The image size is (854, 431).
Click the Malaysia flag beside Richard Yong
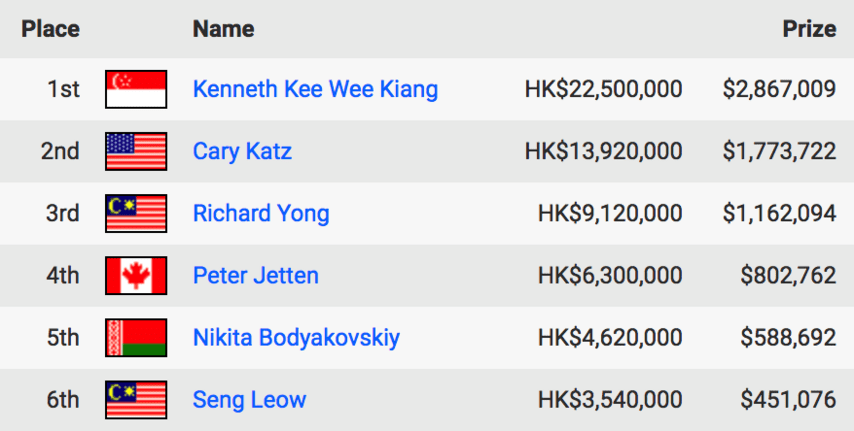click(136, 214)
